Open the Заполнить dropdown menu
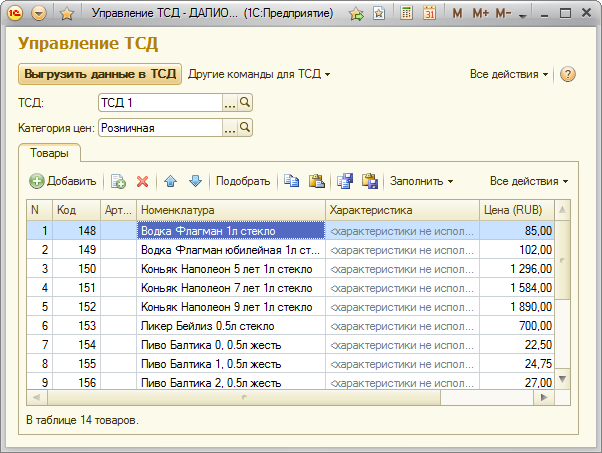 point(421,181)
